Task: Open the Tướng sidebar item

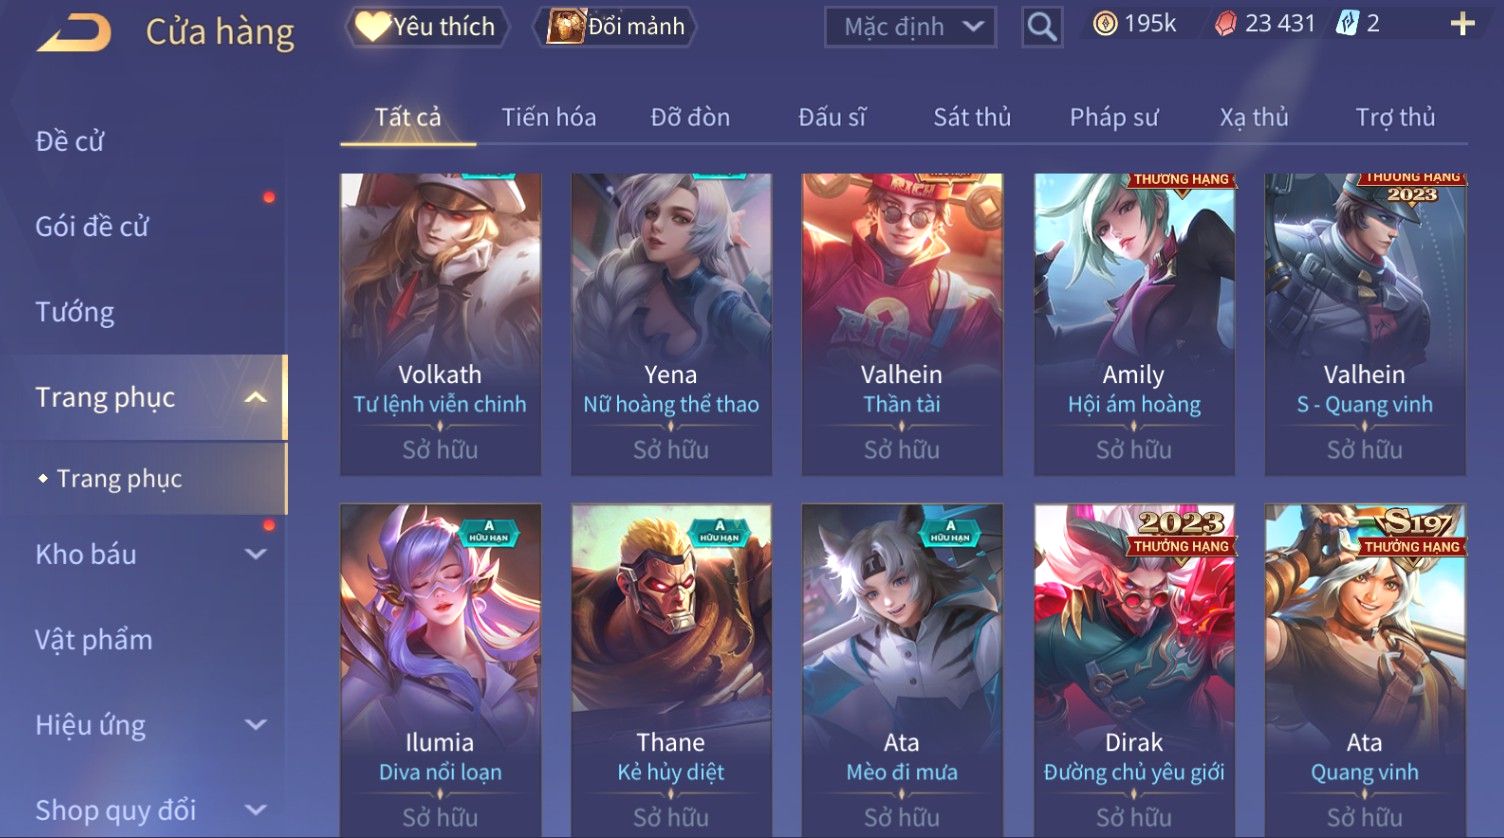Action: 75,312
